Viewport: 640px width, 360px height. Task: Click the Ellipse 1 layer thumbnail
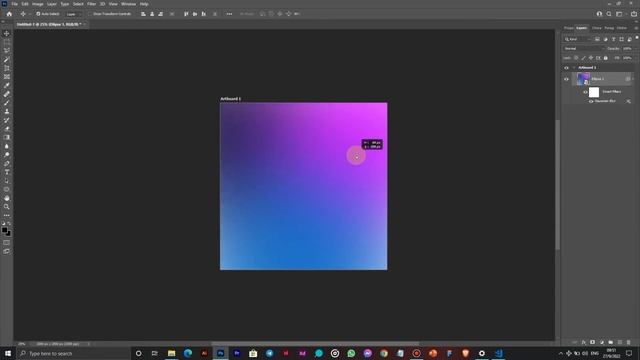(x=583, y=79)
